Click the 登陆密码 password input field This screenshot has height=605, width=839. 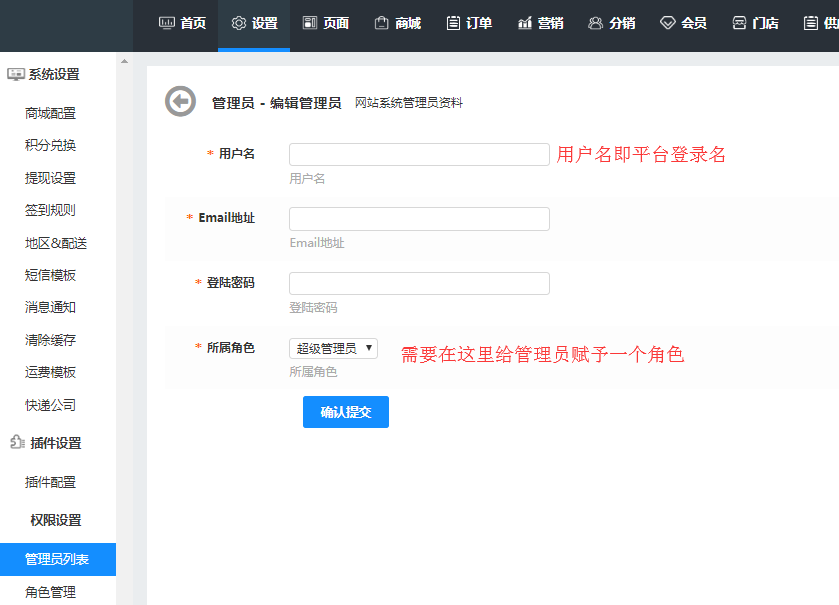418,283
